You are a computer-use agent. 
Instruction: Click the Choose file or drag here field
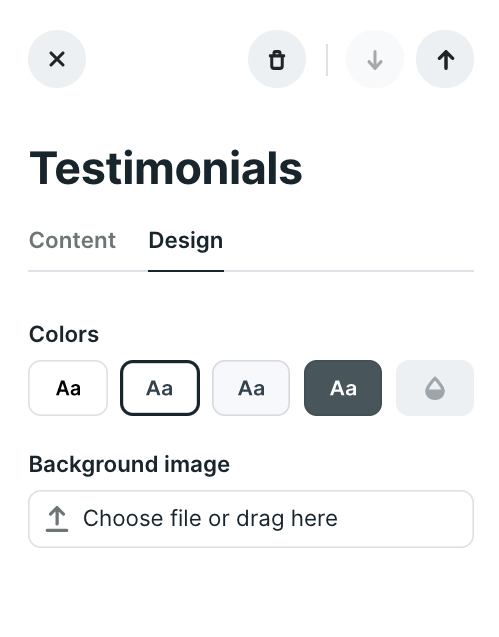[x=251, y=519]
